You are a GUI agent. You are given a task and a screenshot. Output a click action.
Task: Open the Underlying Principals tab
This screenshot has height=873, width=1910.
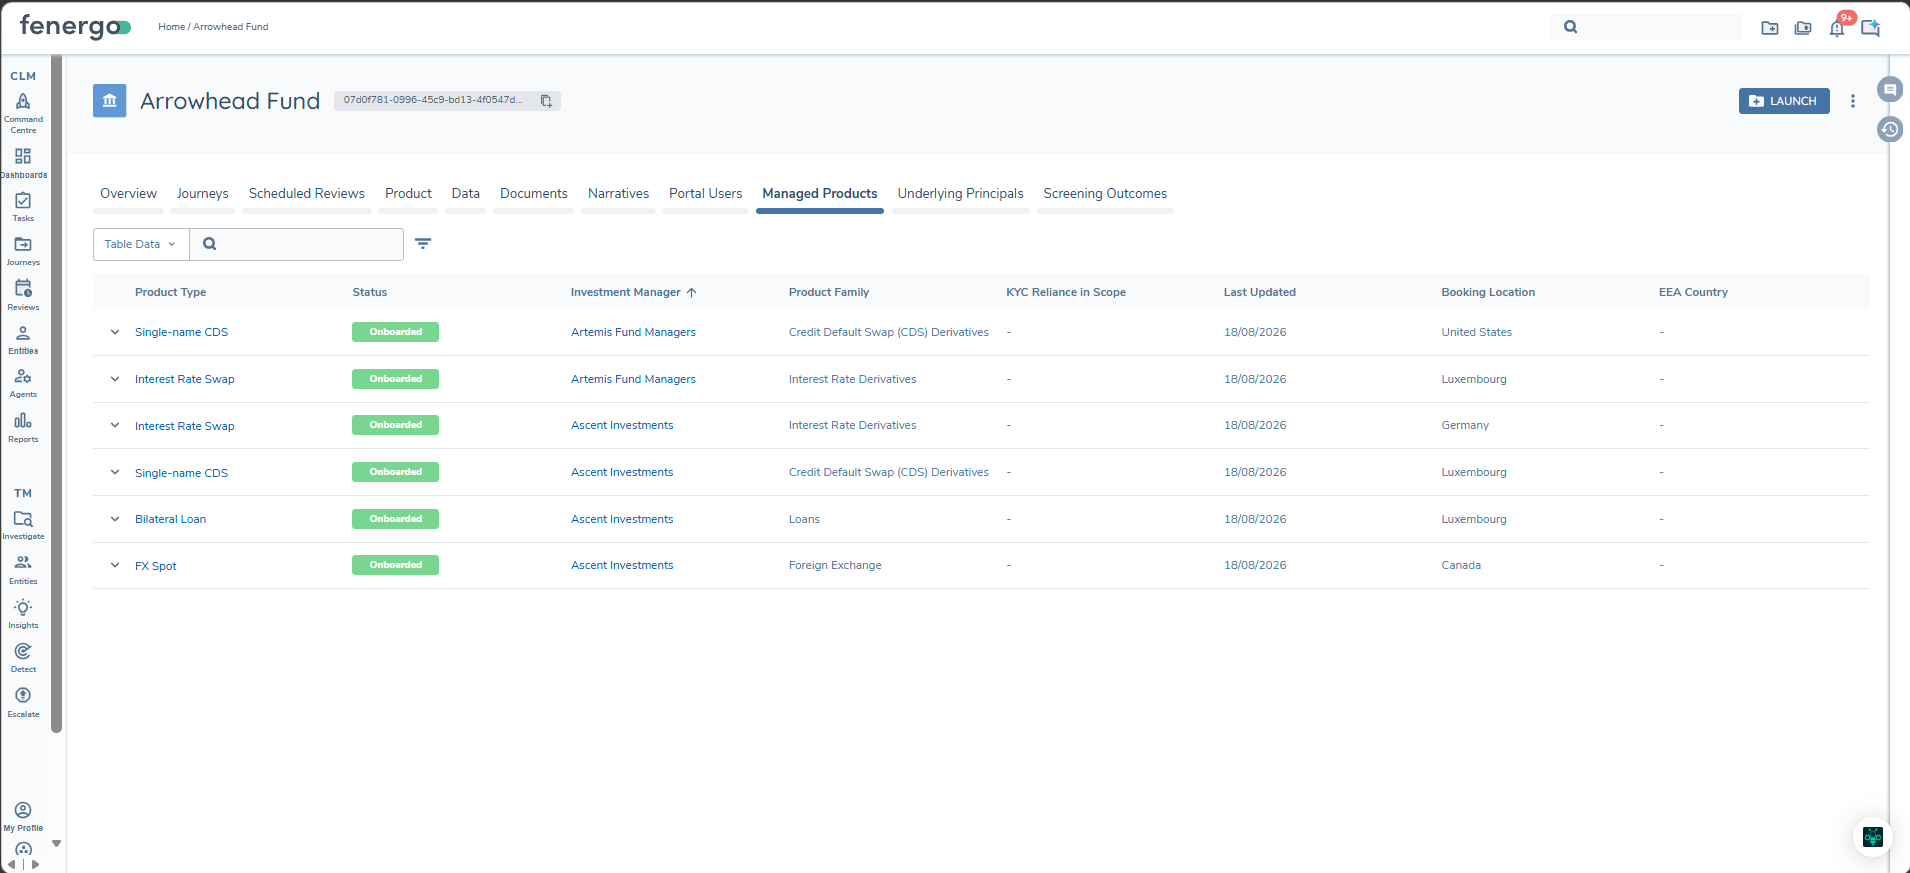960,194
